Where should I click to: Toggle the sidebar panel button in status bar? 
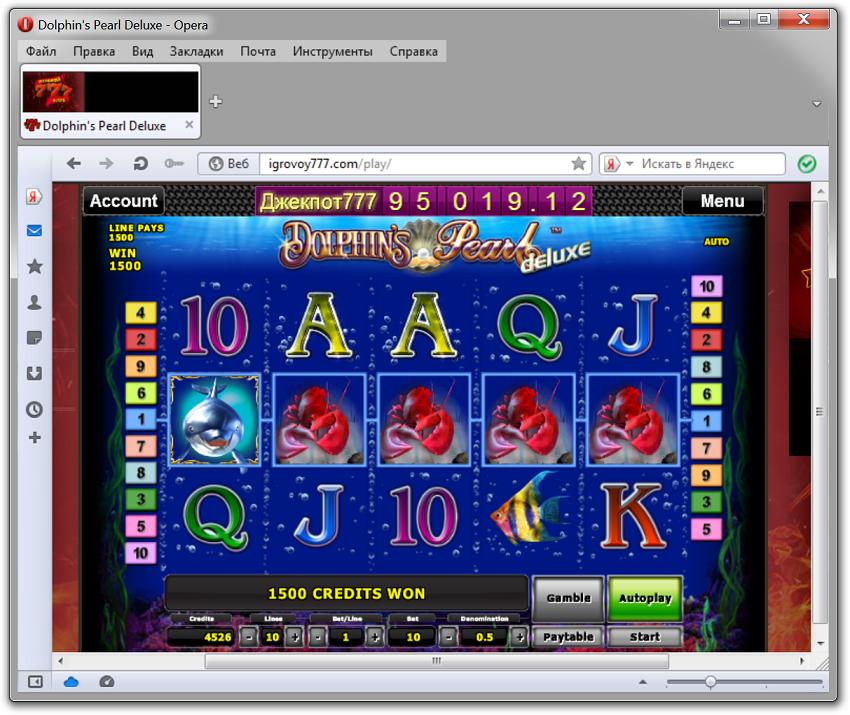(35, 682)
